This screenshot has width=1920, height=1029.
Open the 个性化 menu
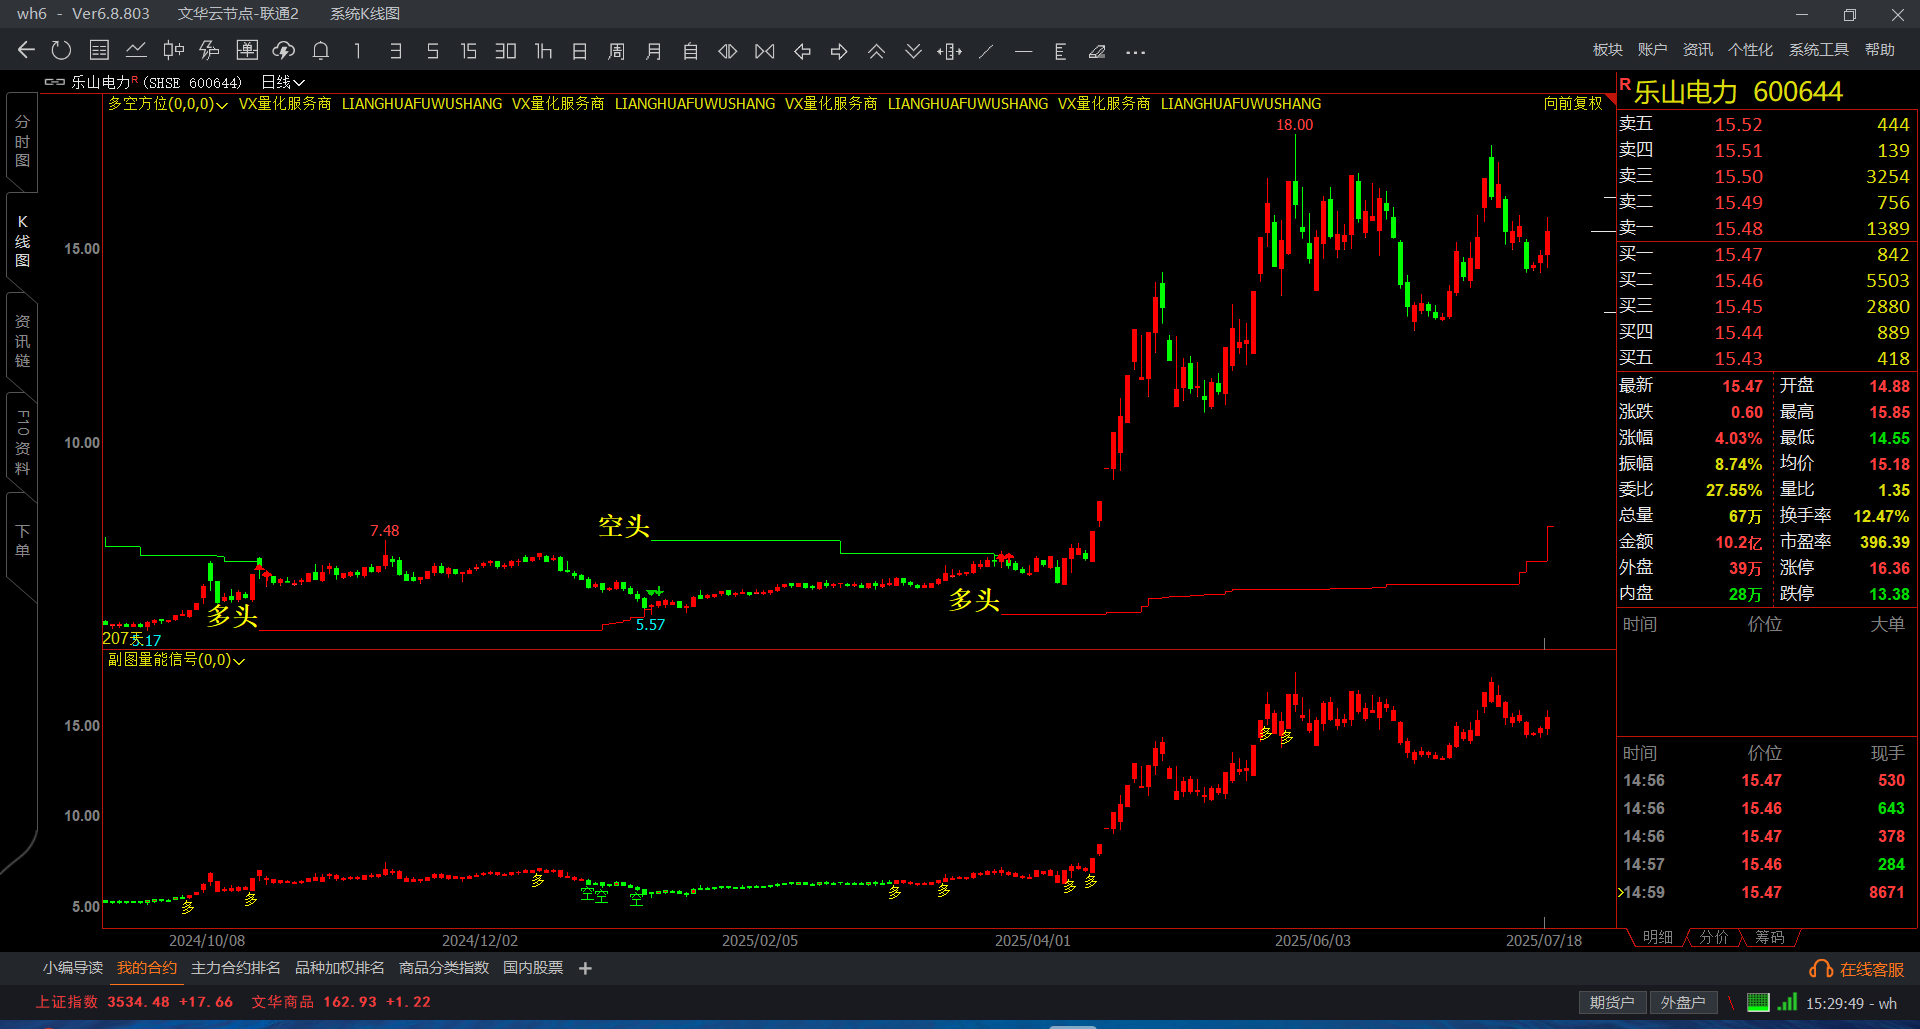(x=1751, y=49)
